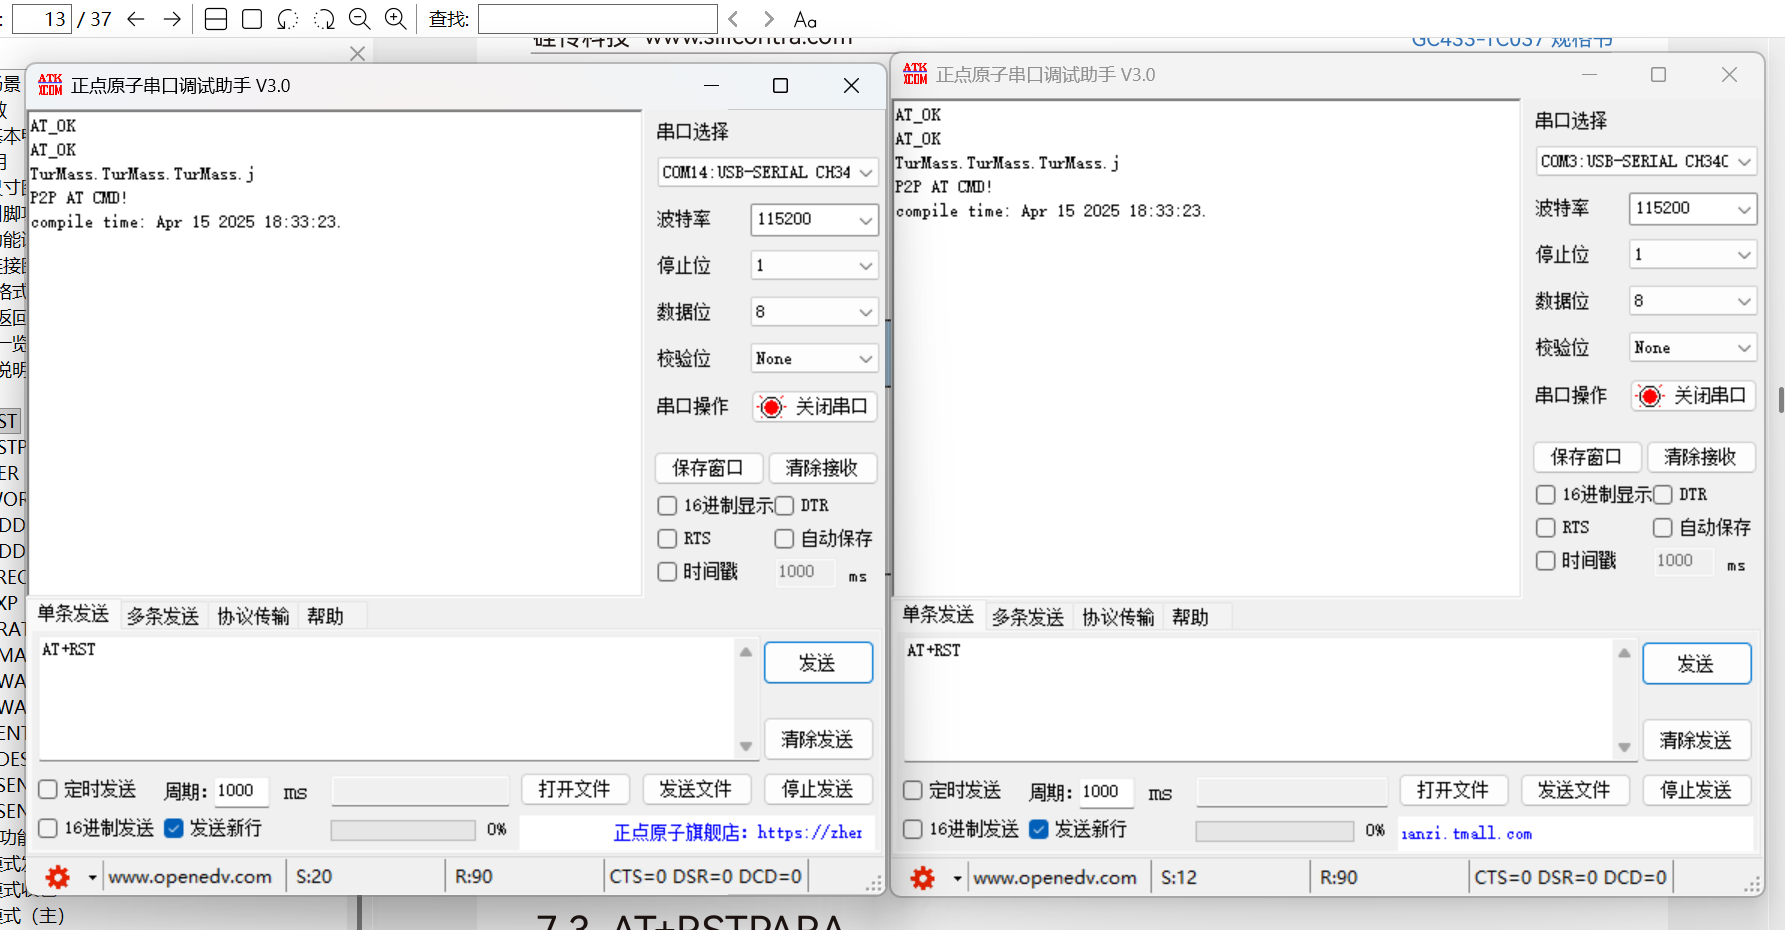The width and height of the screenshot is (1785, 930).
Task: Select 单条发送 tab in COM3 window
Action: click(x=938, y=615)
